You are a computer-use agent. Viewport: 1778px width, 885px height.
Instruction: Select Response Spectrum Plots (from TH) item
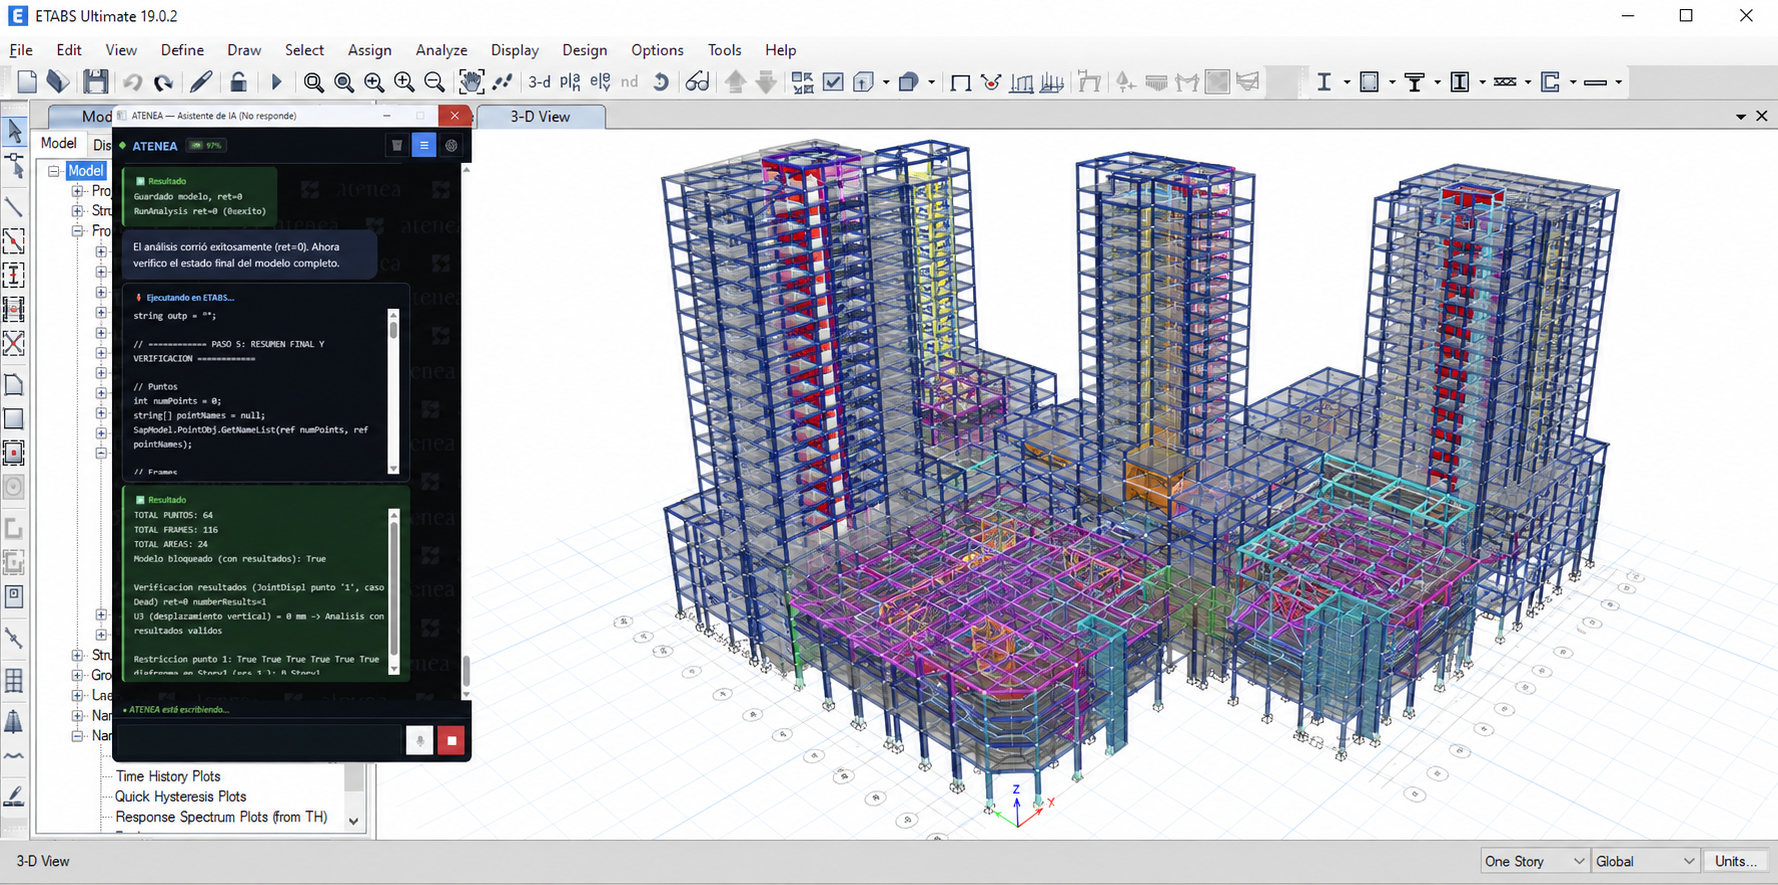[221, 817]
